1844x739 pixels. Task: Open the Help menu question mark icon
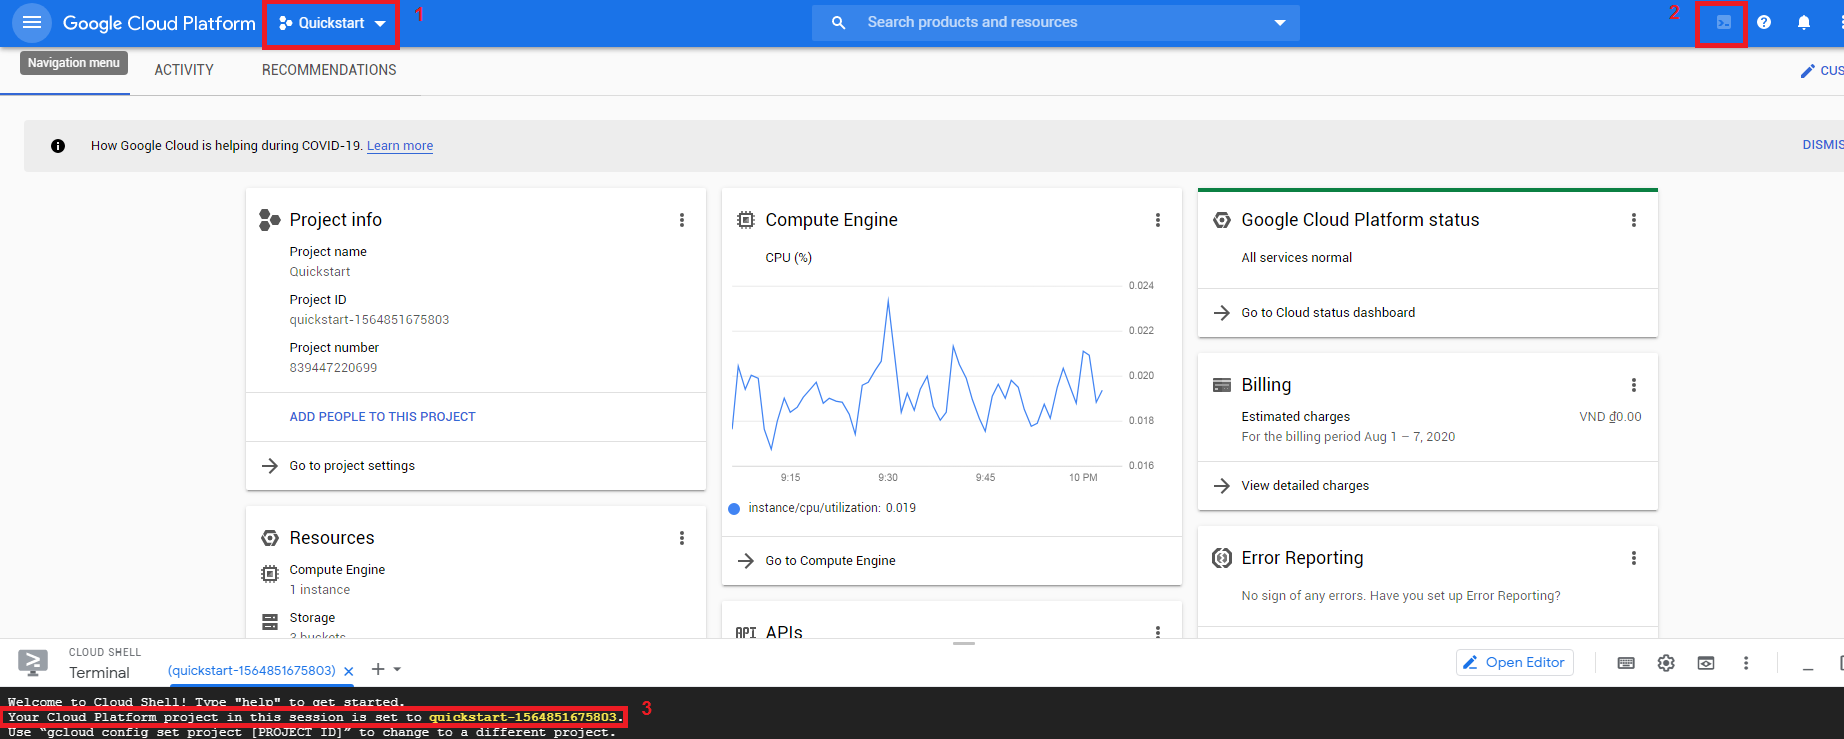point(1764,22)
